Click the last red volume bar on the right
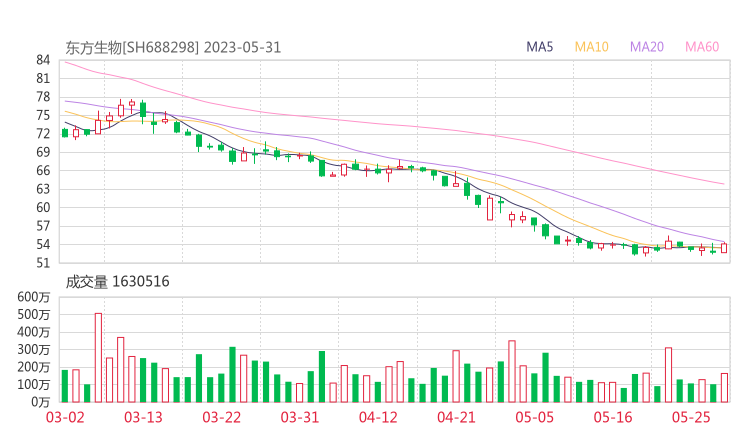The width and height of the screenshot is (740, 440). (724, 388)
